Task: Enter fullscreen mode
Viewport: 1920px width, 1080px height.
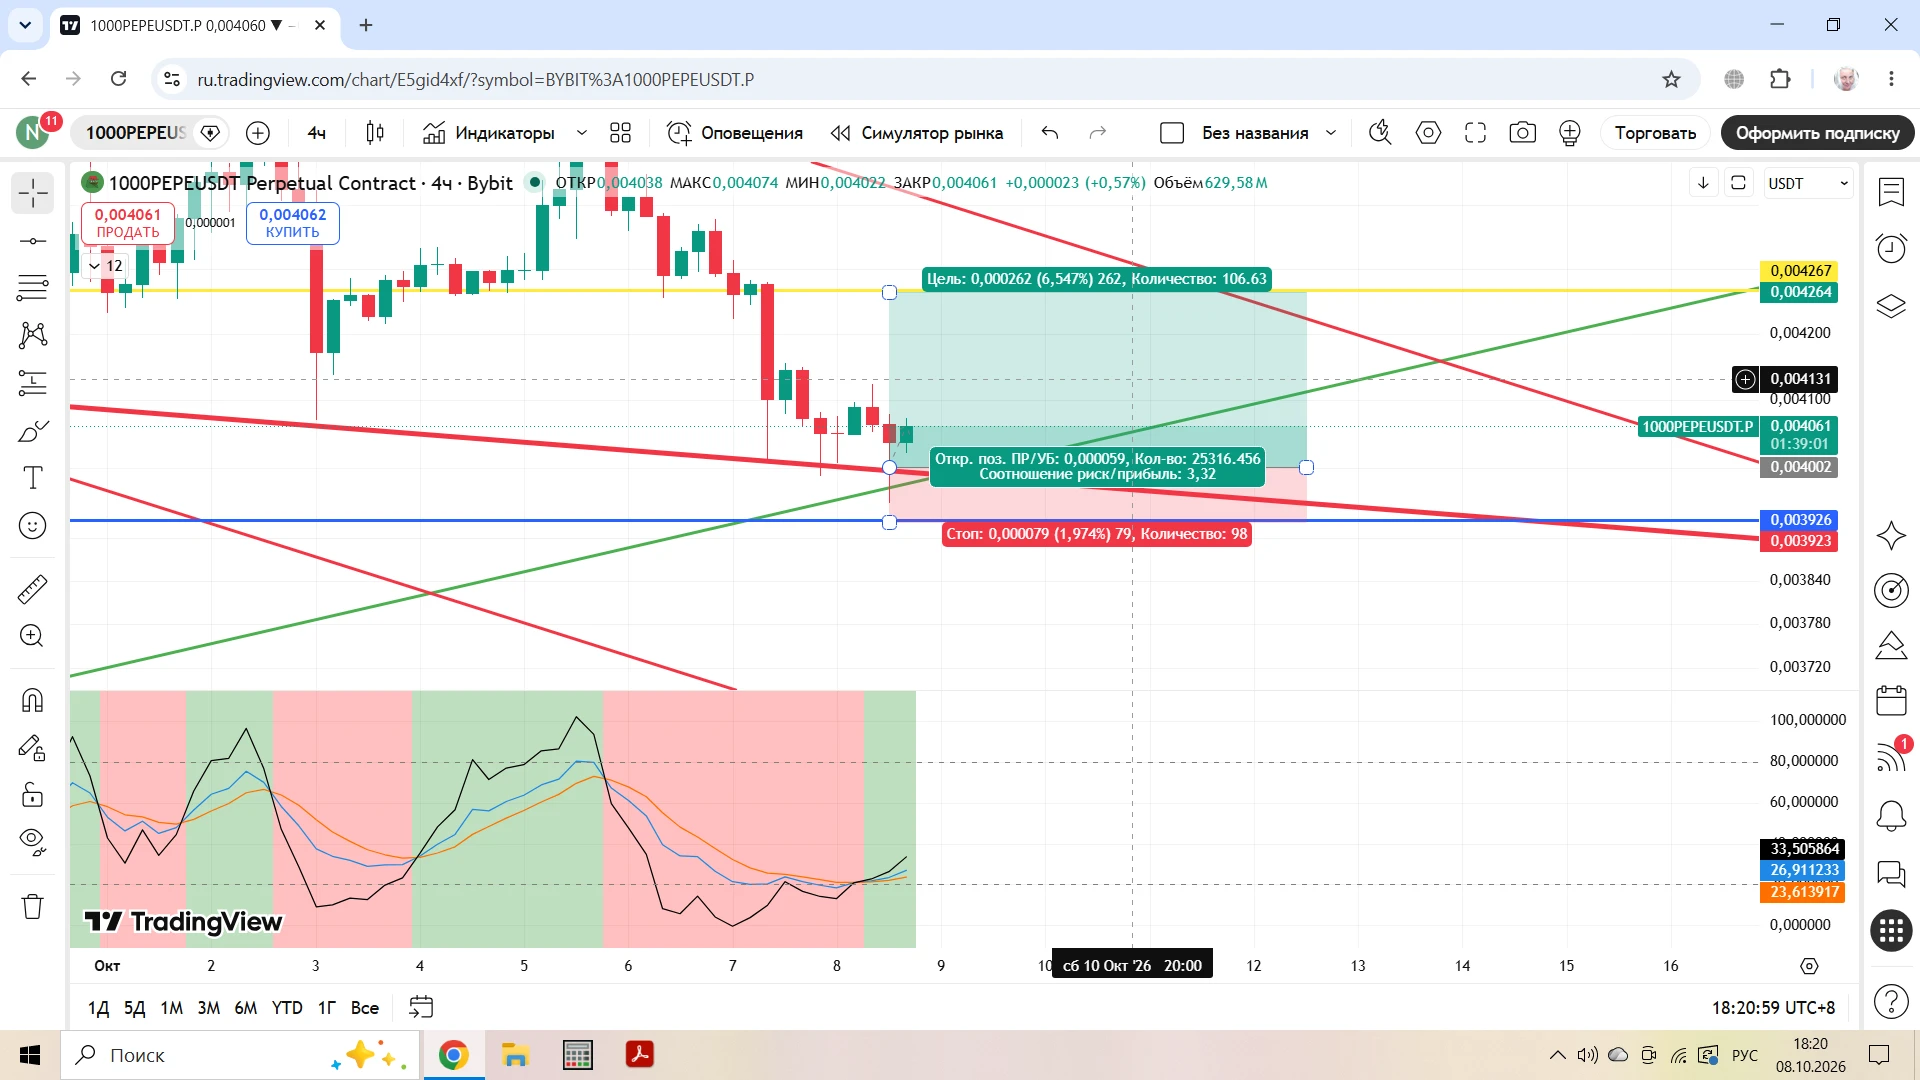Action: (x=1475, y=133)
